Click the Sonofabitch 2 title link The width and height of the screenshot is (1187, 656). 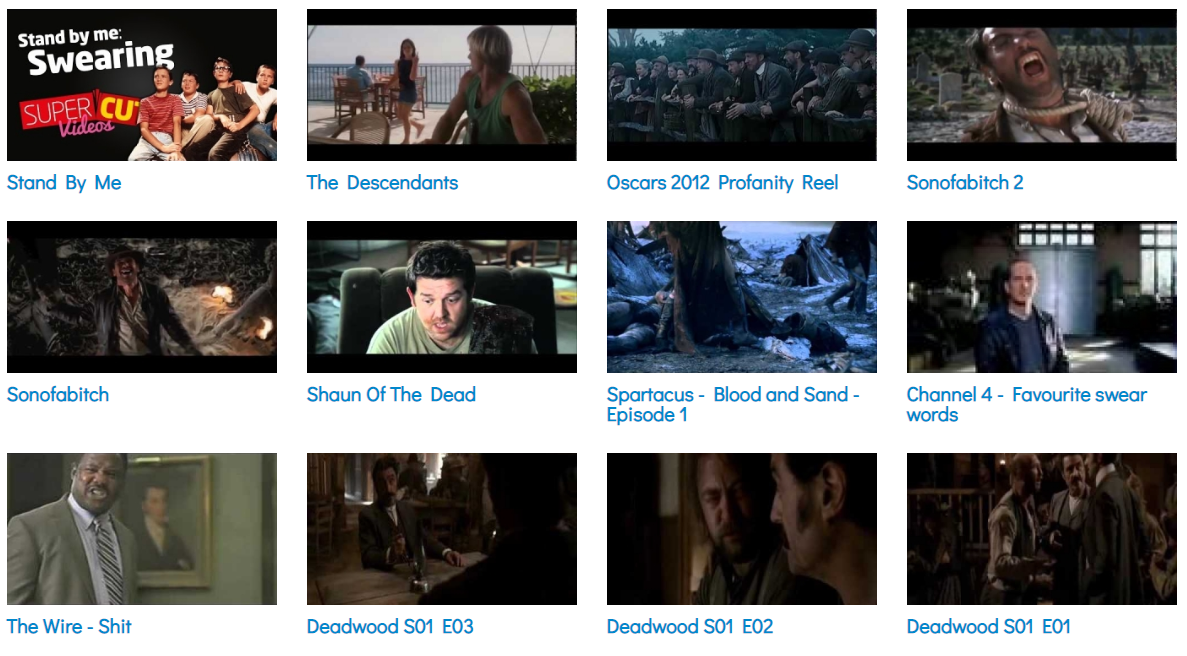point(964,182)
